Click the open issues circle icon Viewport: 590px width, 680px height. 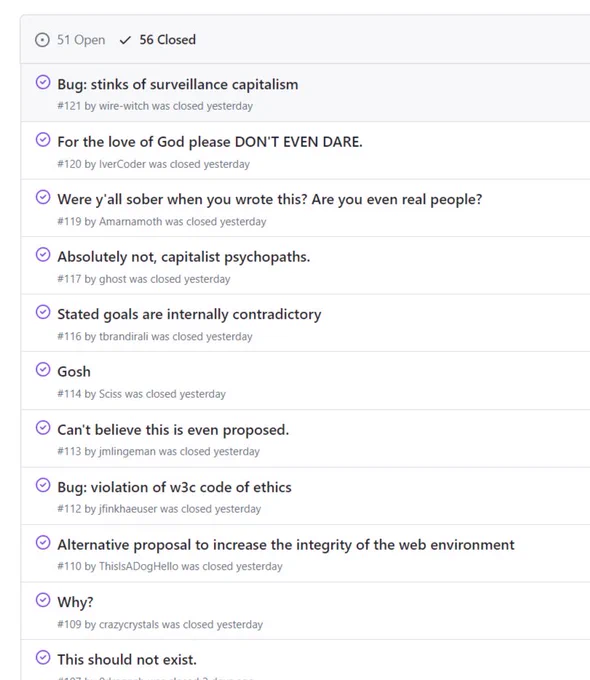pos(42,40)
